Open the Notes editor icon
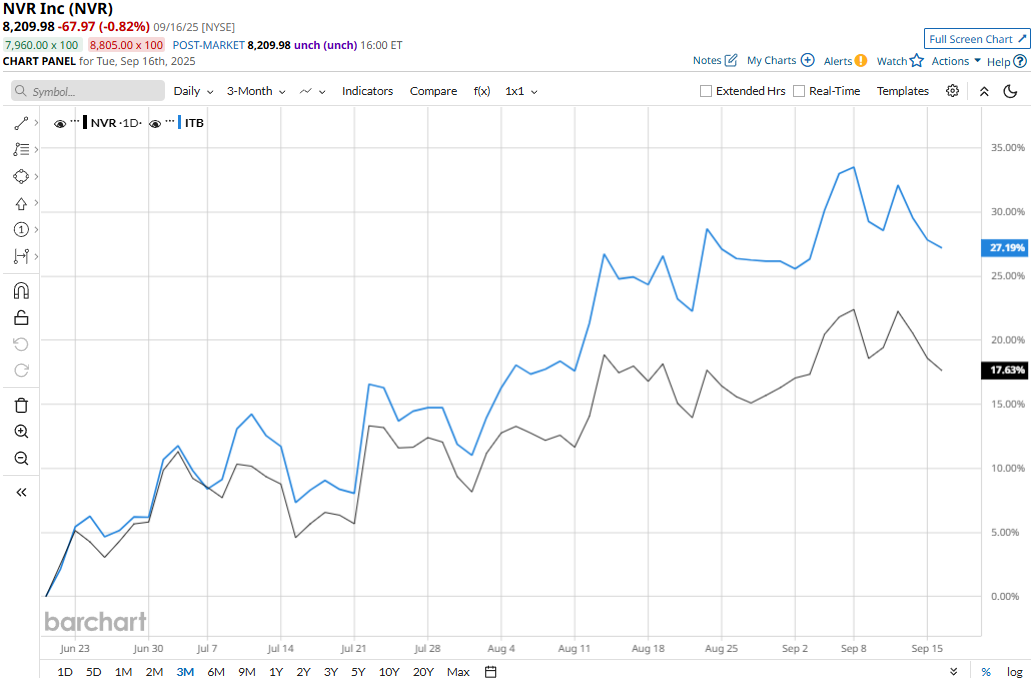The image size is (1032, 678). (x=731, y=60)
